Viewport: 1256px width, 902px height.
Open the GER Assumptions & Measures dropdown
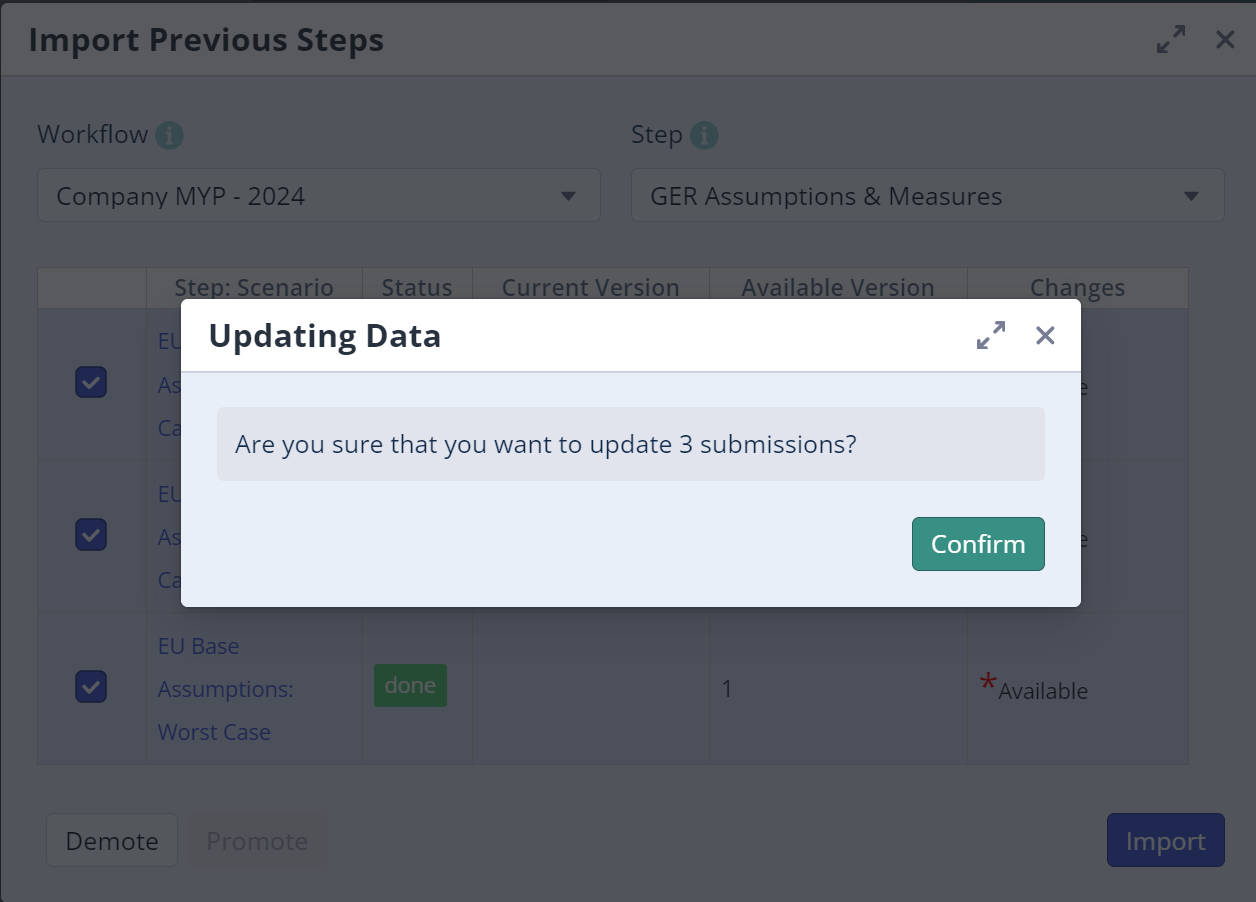[927, 196]
